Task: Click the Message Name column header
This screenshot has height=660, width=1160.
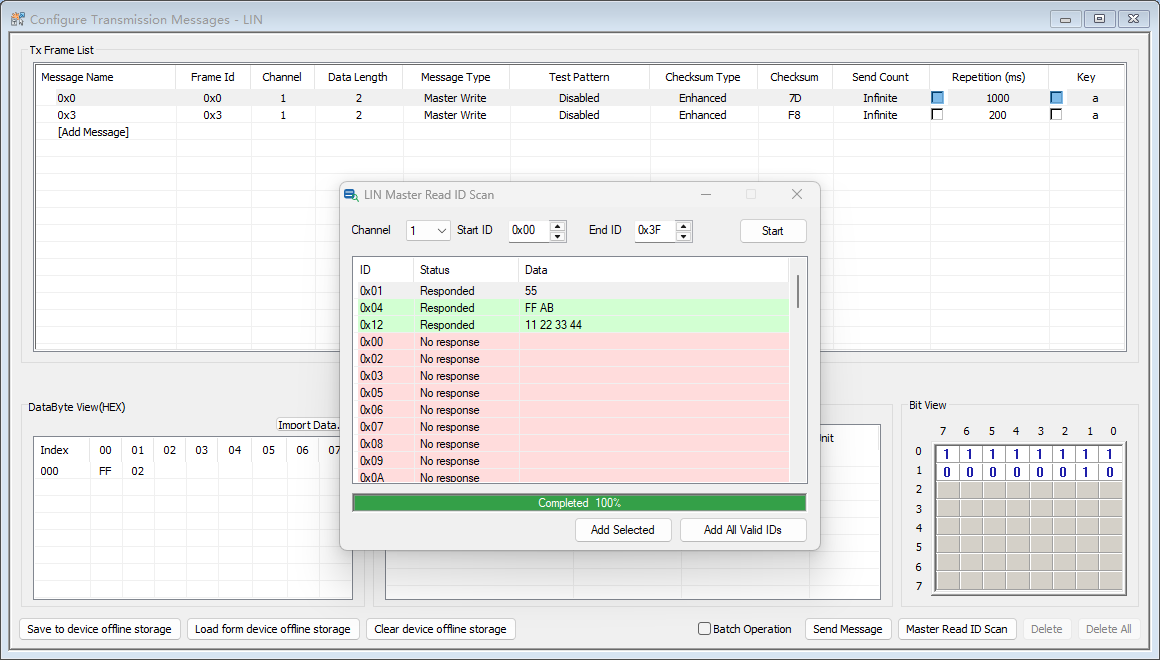Action: 106,77
